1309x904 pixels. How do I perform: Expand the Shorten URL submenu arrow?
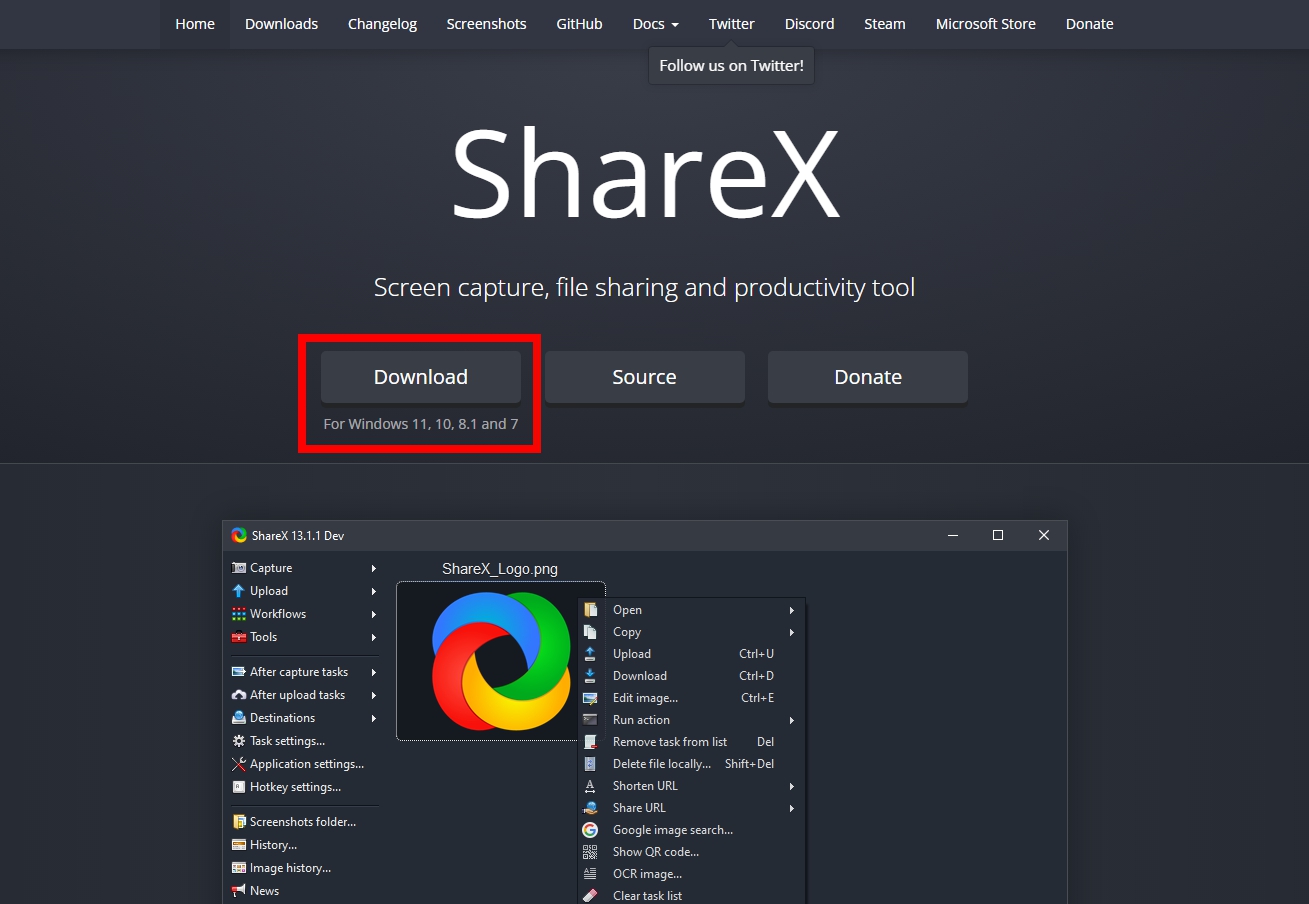(791, 786)
